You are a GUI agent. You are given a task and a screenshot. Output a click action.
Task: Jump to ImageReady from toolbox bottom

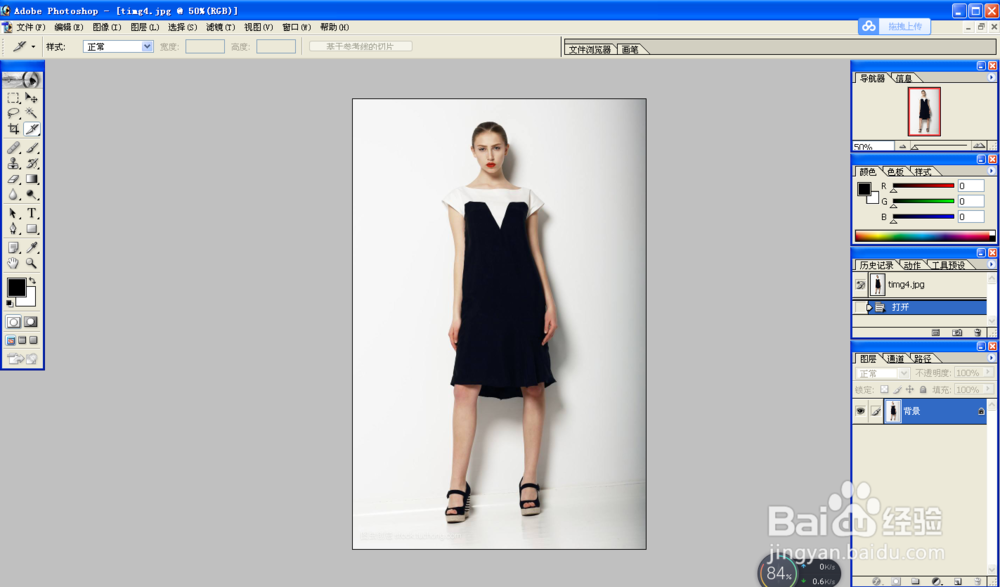tap(22, 360)
